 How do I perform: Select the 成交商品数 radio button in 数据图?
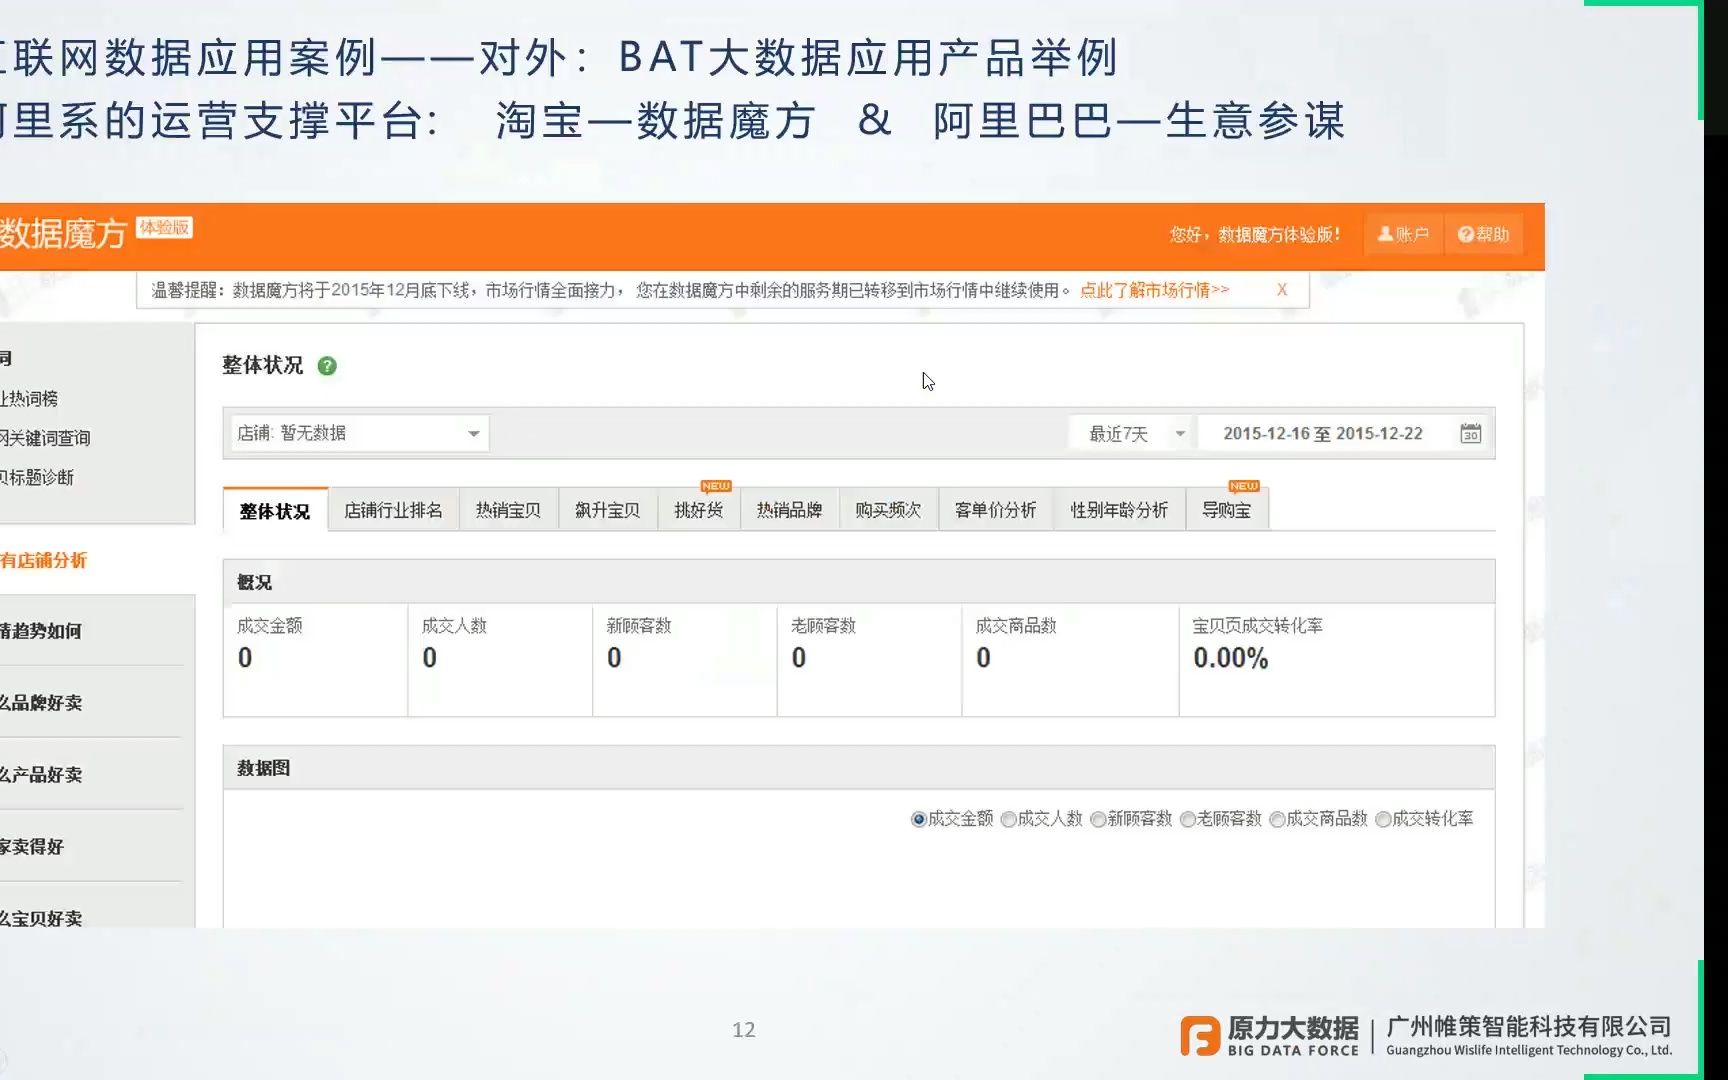coord(1277,820)
